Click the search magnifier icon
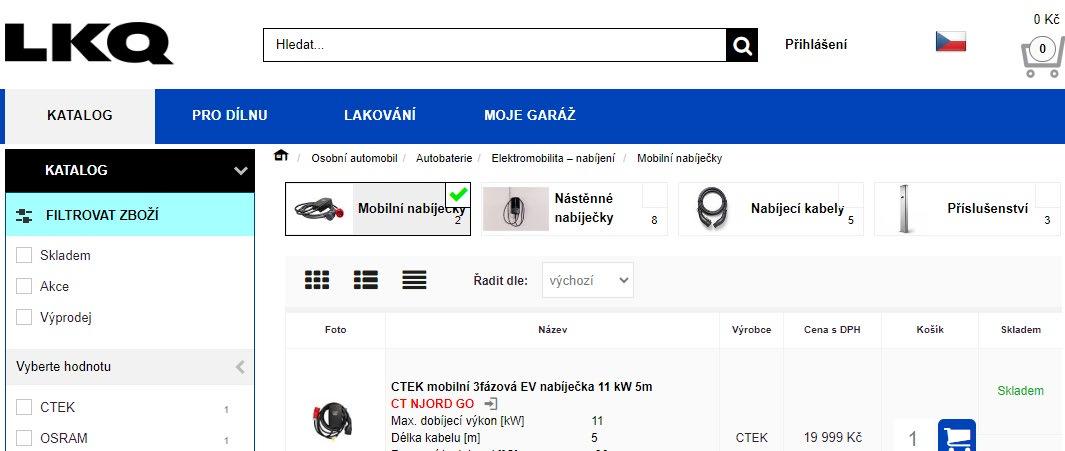 [x=742, y=46]
